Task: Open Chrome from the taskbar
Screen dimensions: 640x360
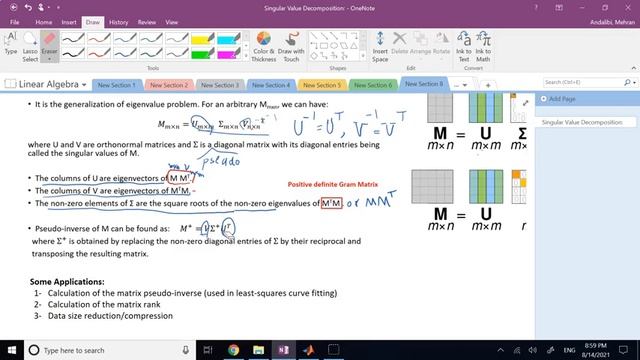Action: [x=233, y=350]
